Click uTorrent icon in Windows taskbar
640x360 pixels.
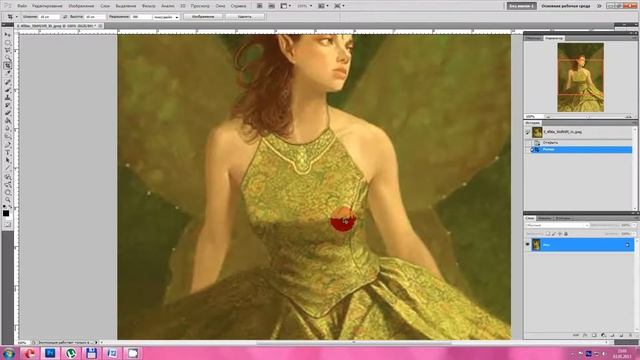point(71,353)
